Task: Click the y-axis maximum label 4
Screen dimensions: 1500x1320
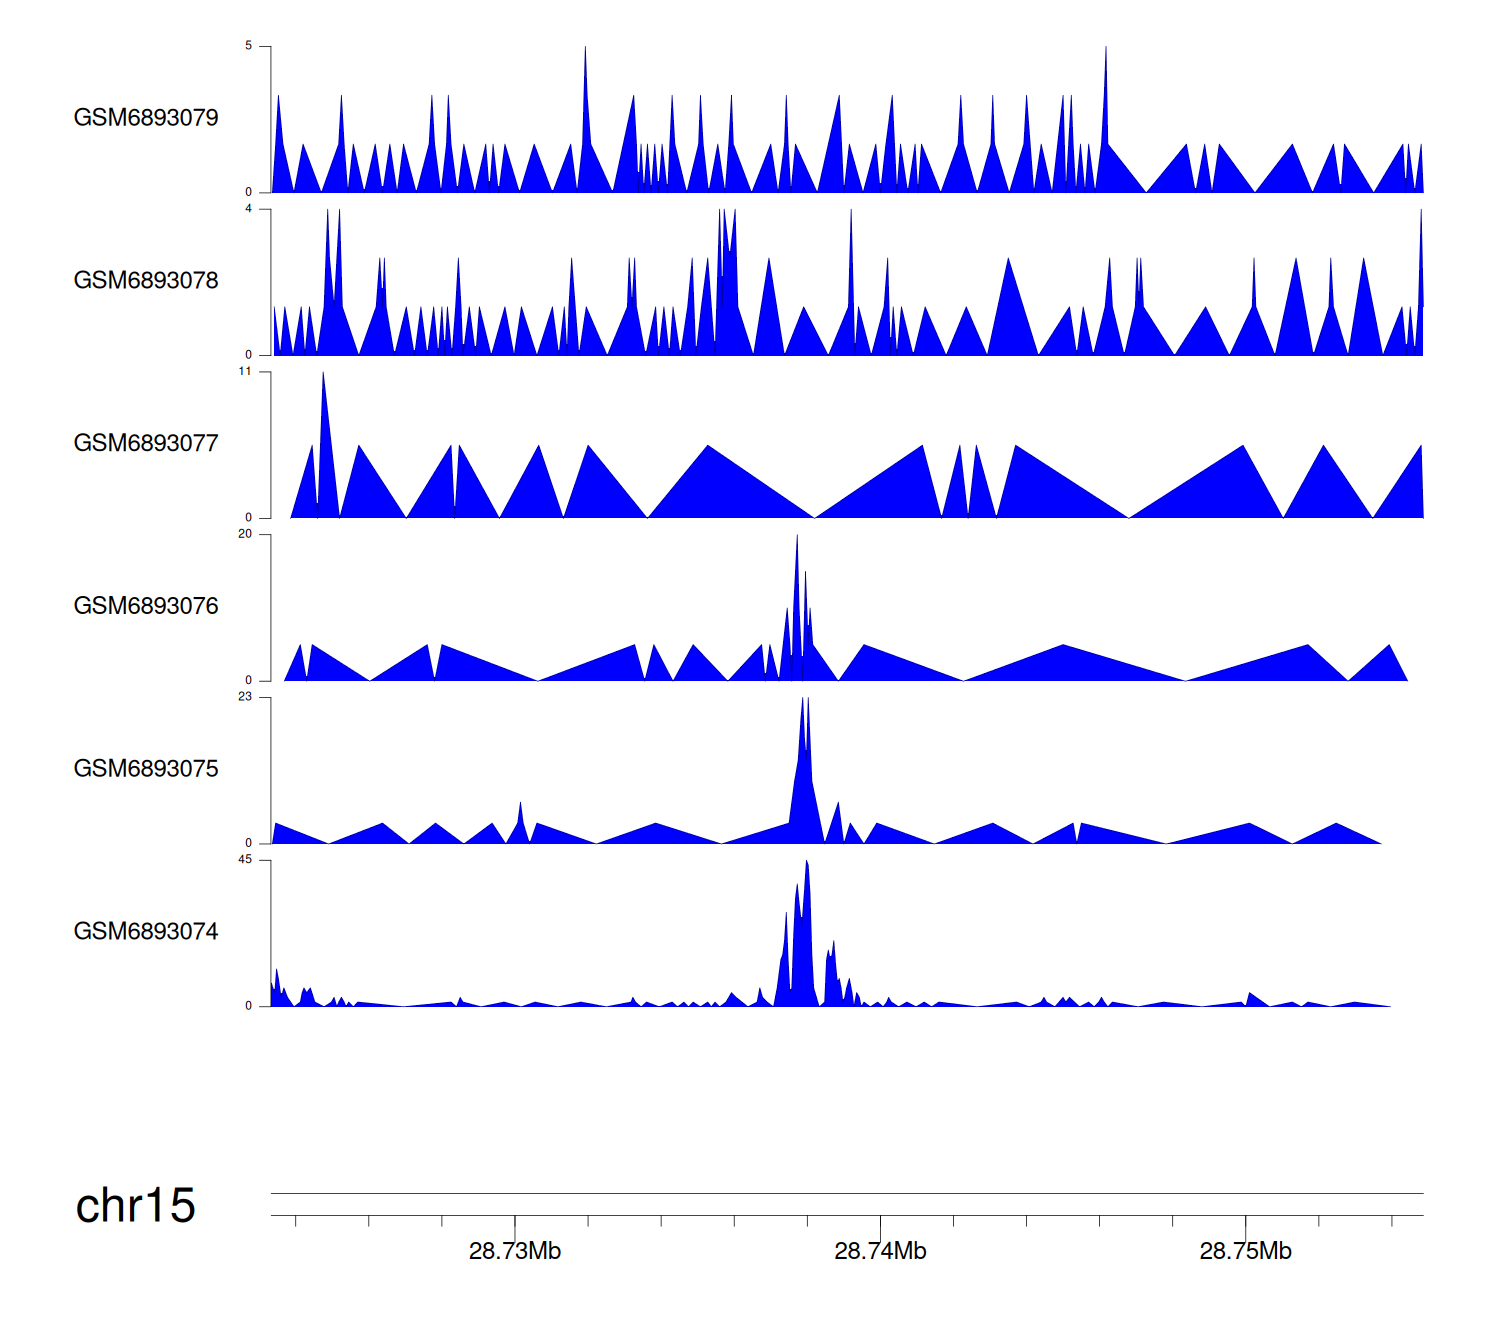Action: [x=249, y=209]
